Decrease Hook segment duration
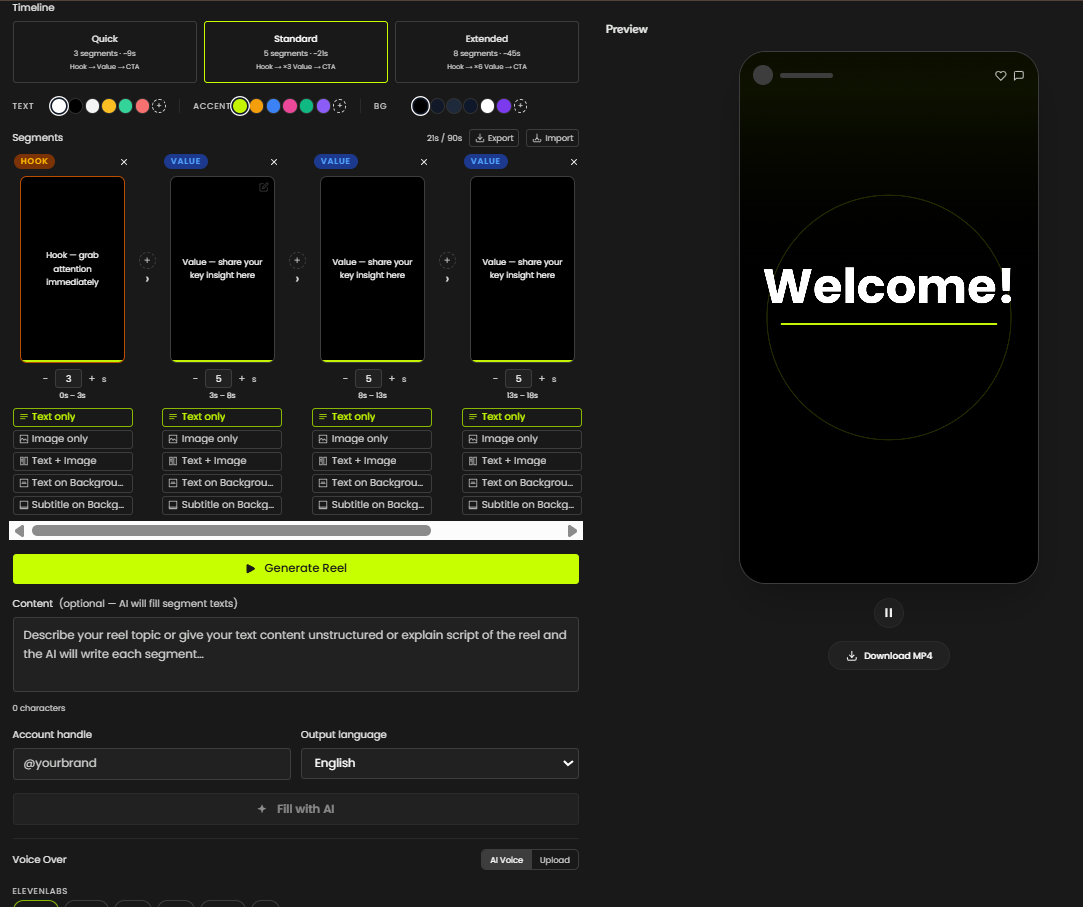The width and height of the screenshot is (1083, 907). pos(46,379)
